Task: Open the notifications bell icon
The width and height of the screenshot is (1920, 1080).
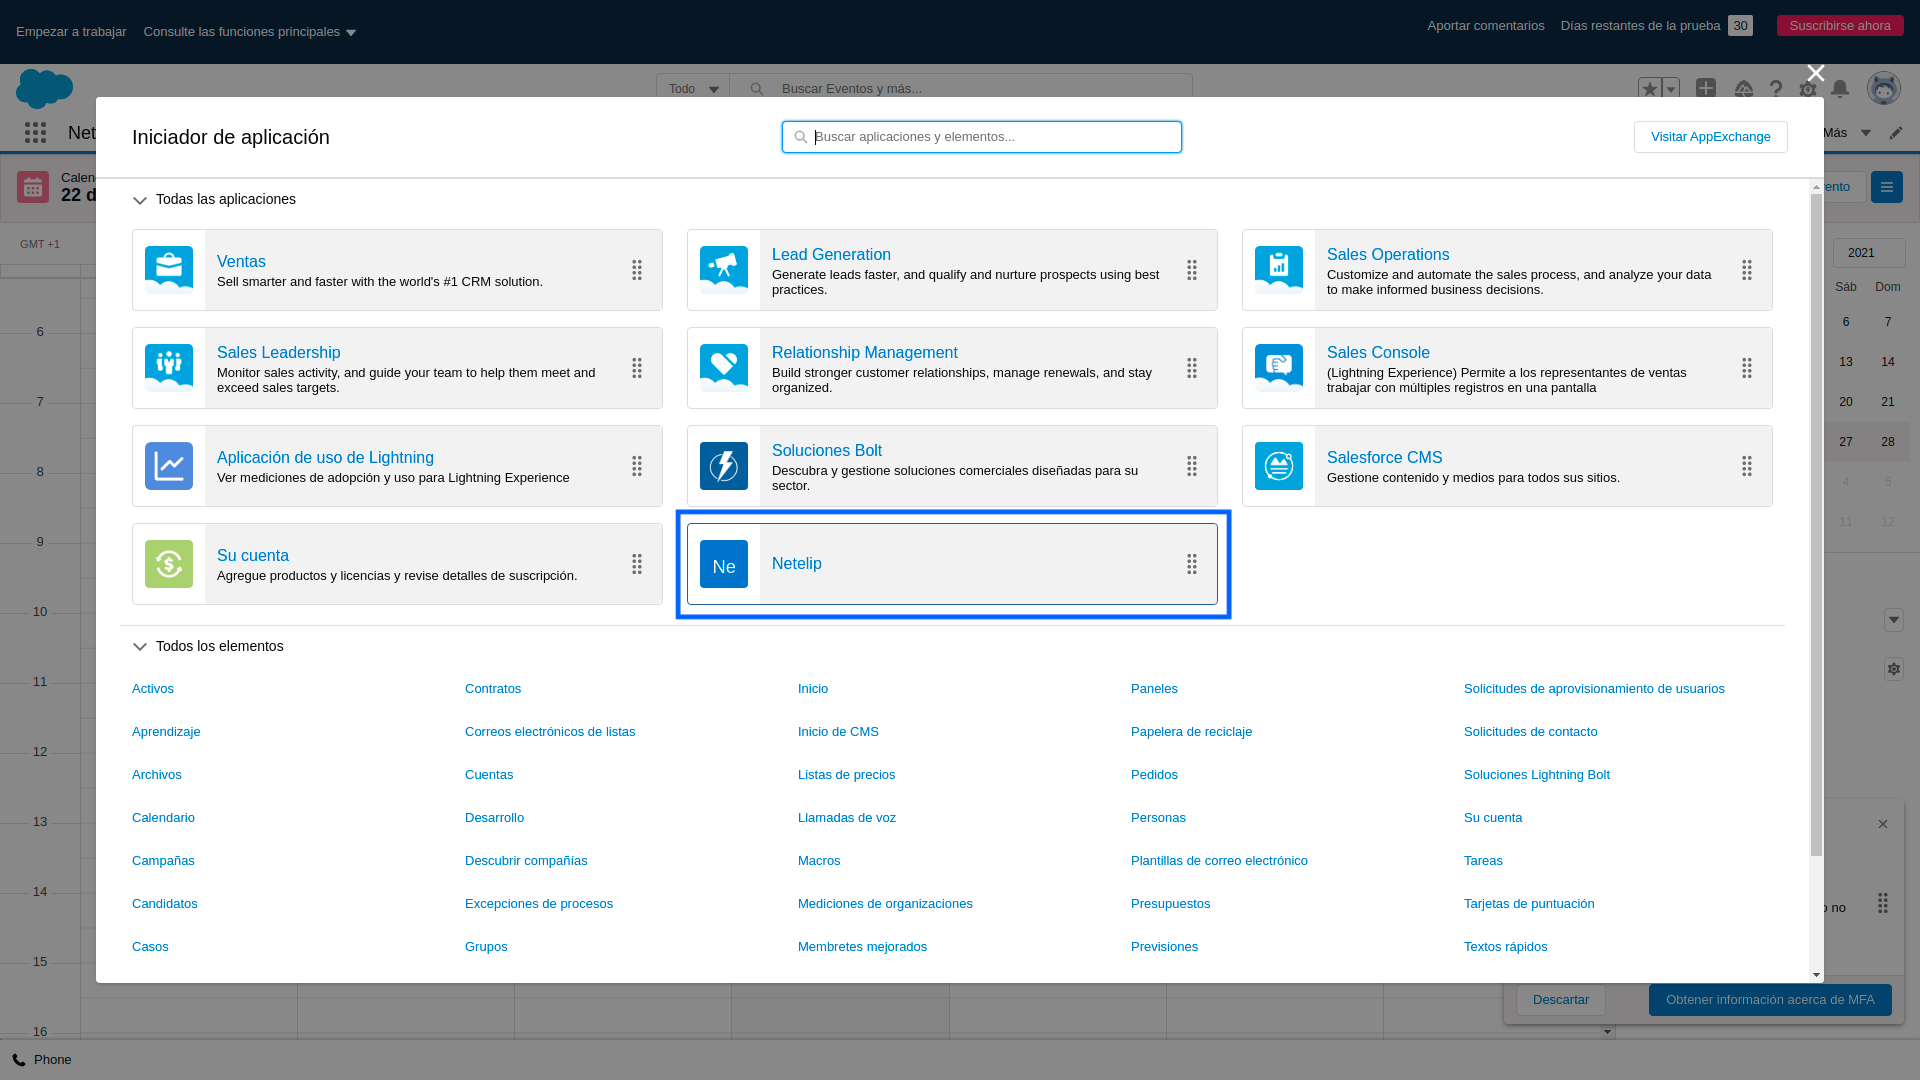Action: (1840, 89)
